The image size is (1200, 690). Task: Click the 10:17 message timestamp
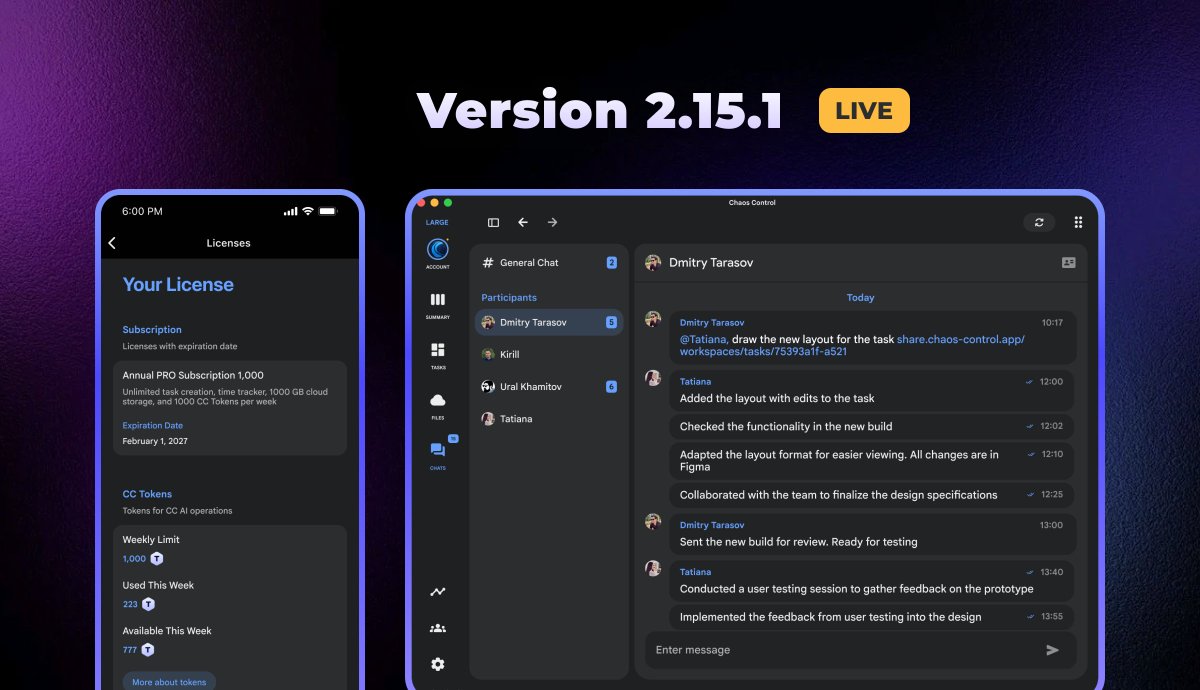(1052, 323)
